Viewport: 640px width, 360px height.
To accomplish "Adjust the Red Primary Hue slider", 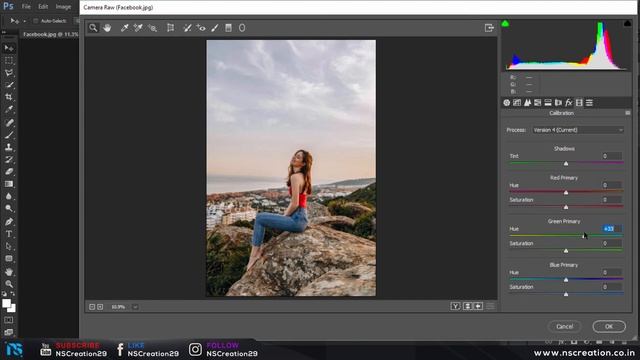I will click(566, 192).
